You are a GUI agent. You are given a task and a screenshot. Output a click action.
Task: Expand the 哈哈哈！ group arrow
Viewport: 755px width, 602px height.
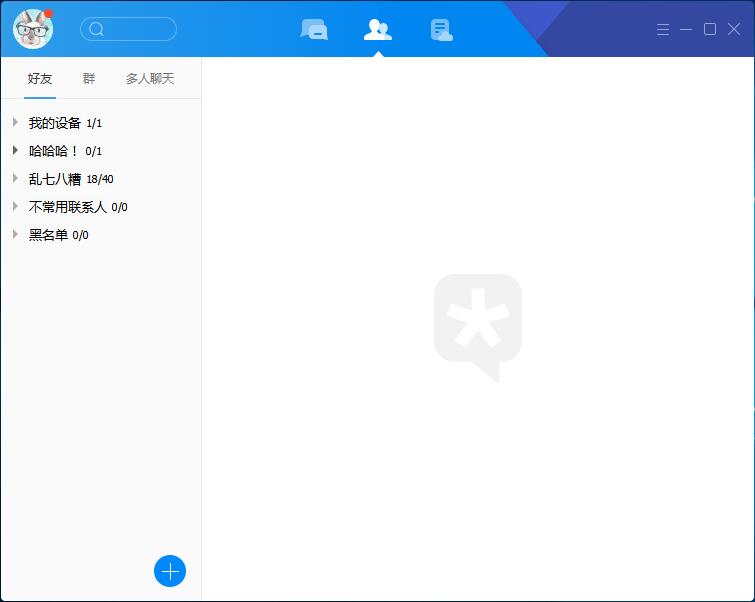[15, 151]
